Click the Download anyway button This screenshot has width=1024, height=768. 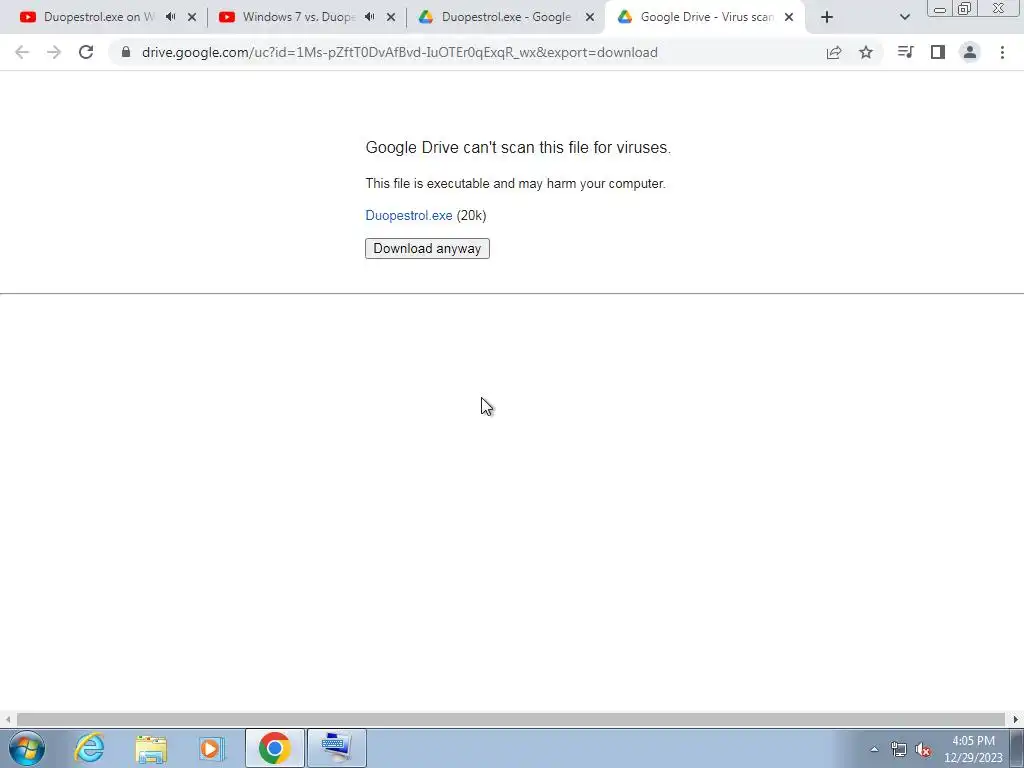(x=427, y=248)
